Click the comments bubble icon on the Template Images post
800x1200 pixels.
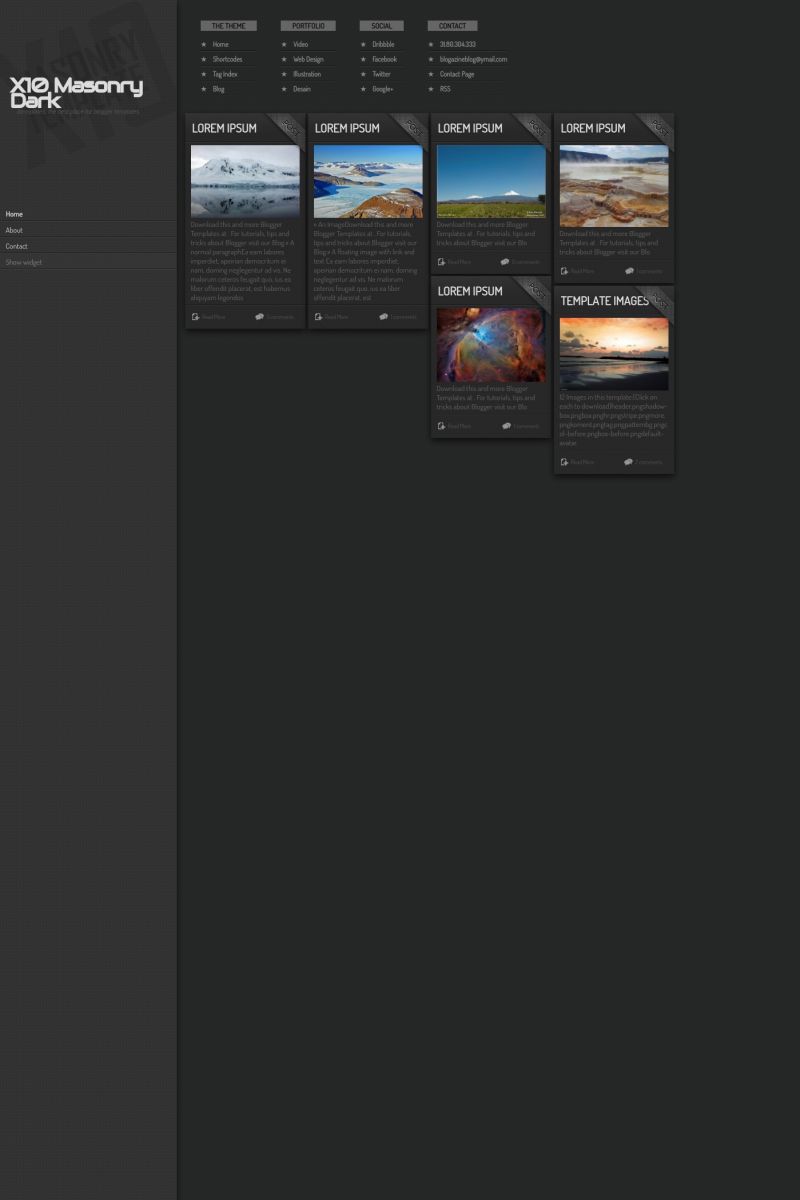(x=628, y=462)
